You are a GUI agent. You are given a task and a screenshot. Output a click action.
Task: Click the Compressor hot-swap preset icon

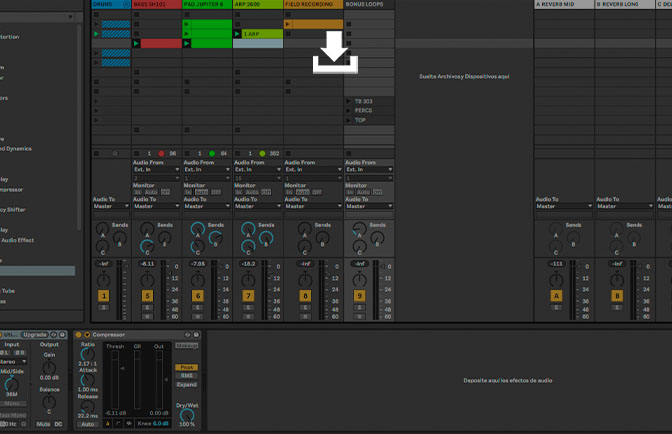(187, 334)
